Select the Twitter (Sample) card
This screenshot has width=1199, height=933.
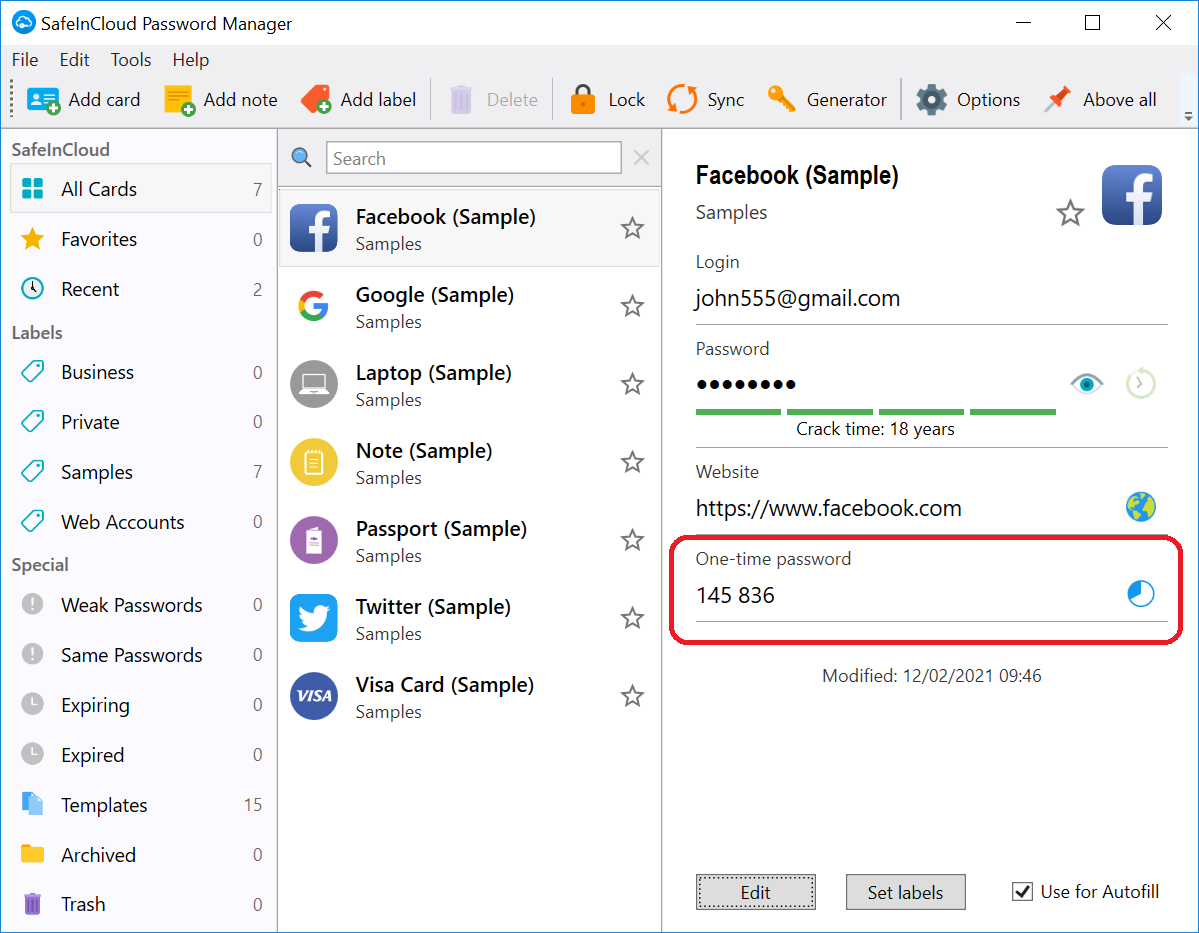point(470,619)
